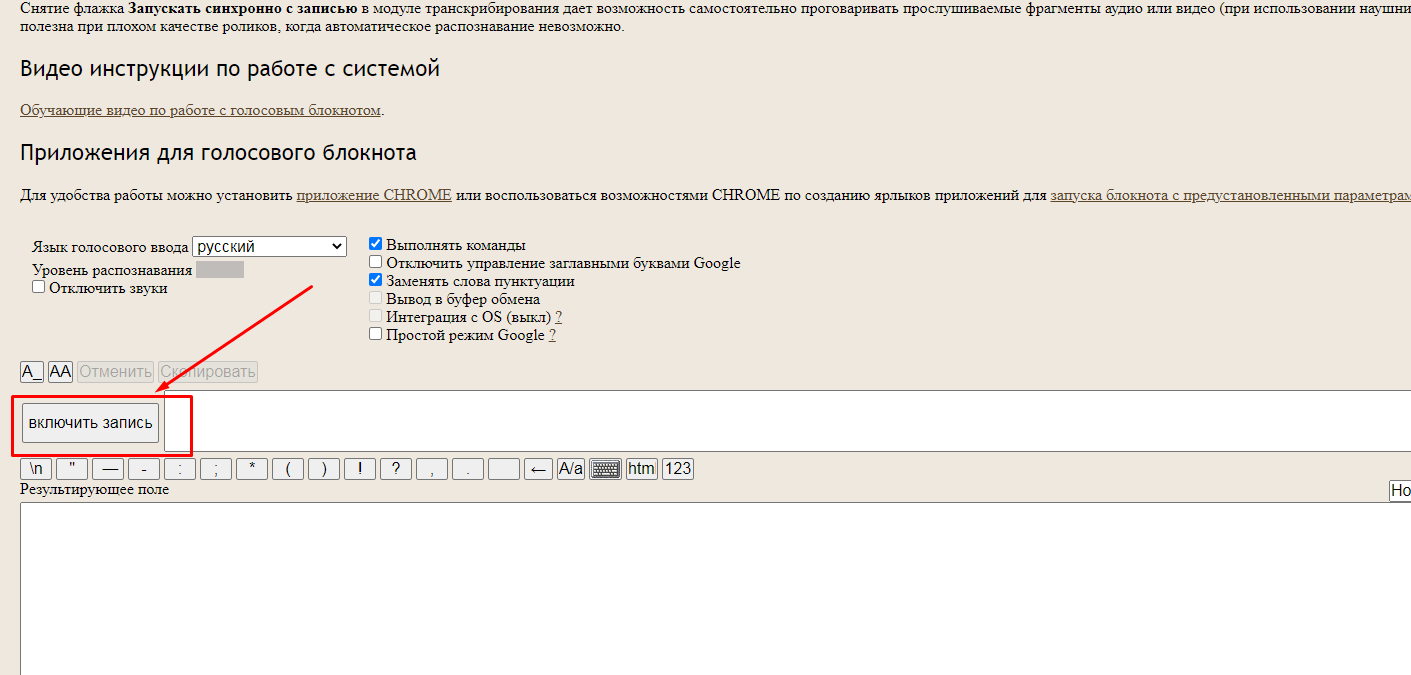Click the "включить запись" recording button

coord(90,423)
